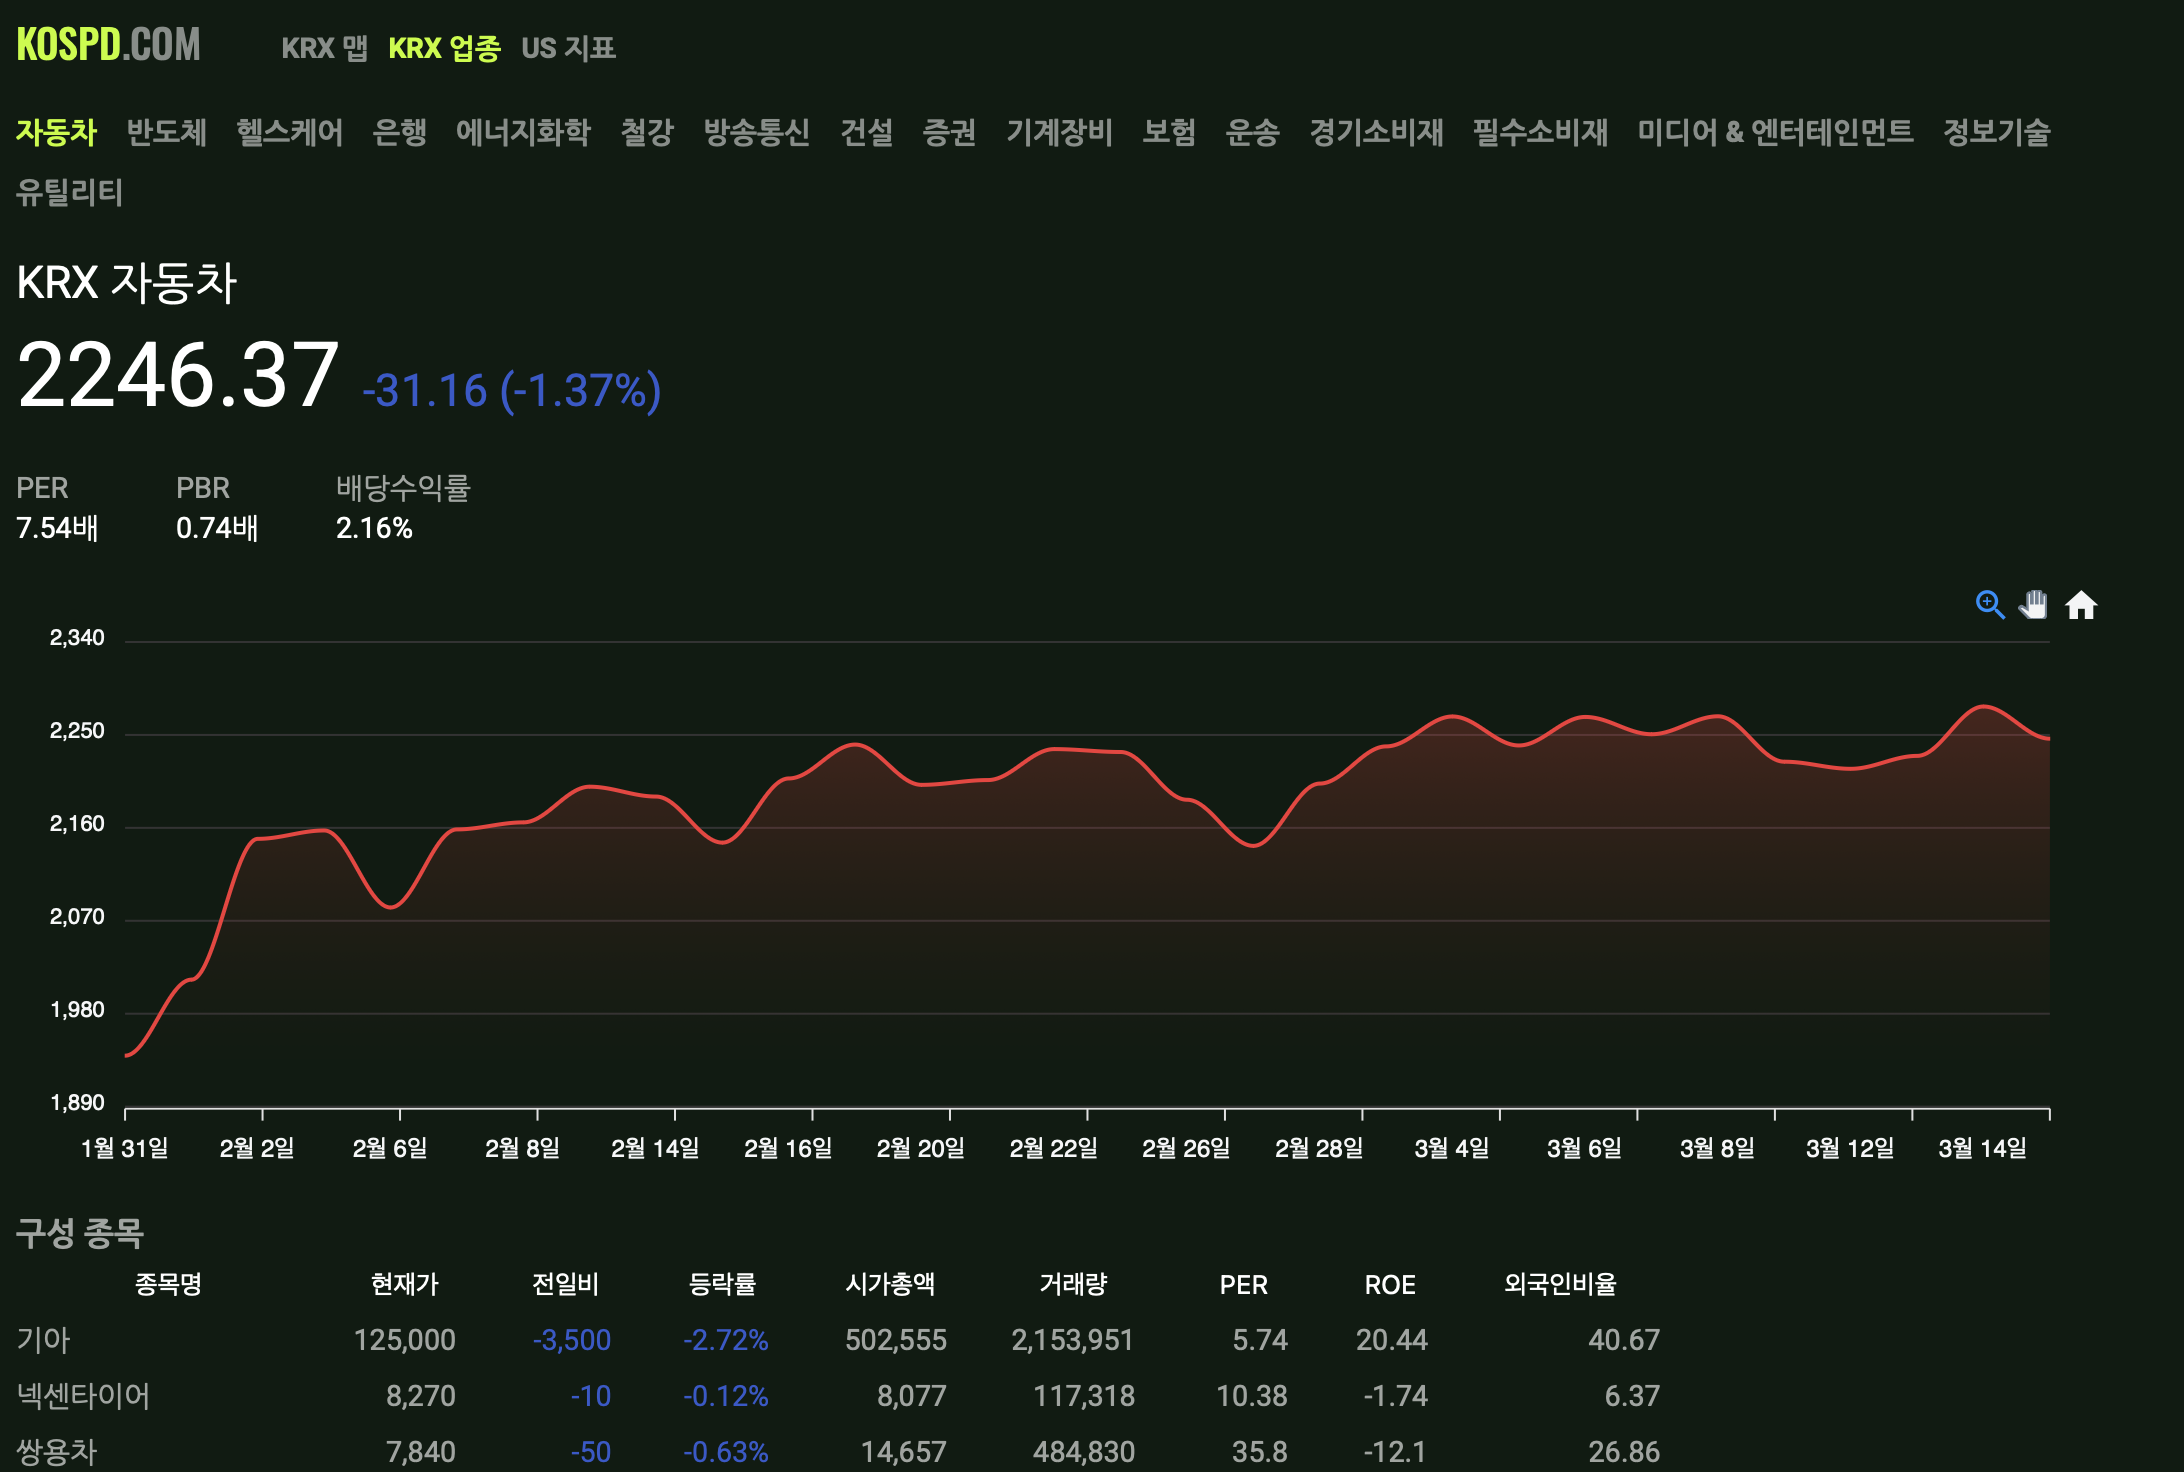
Task: Click the index change -31.16 (-1.37%)
Action: 511,390
